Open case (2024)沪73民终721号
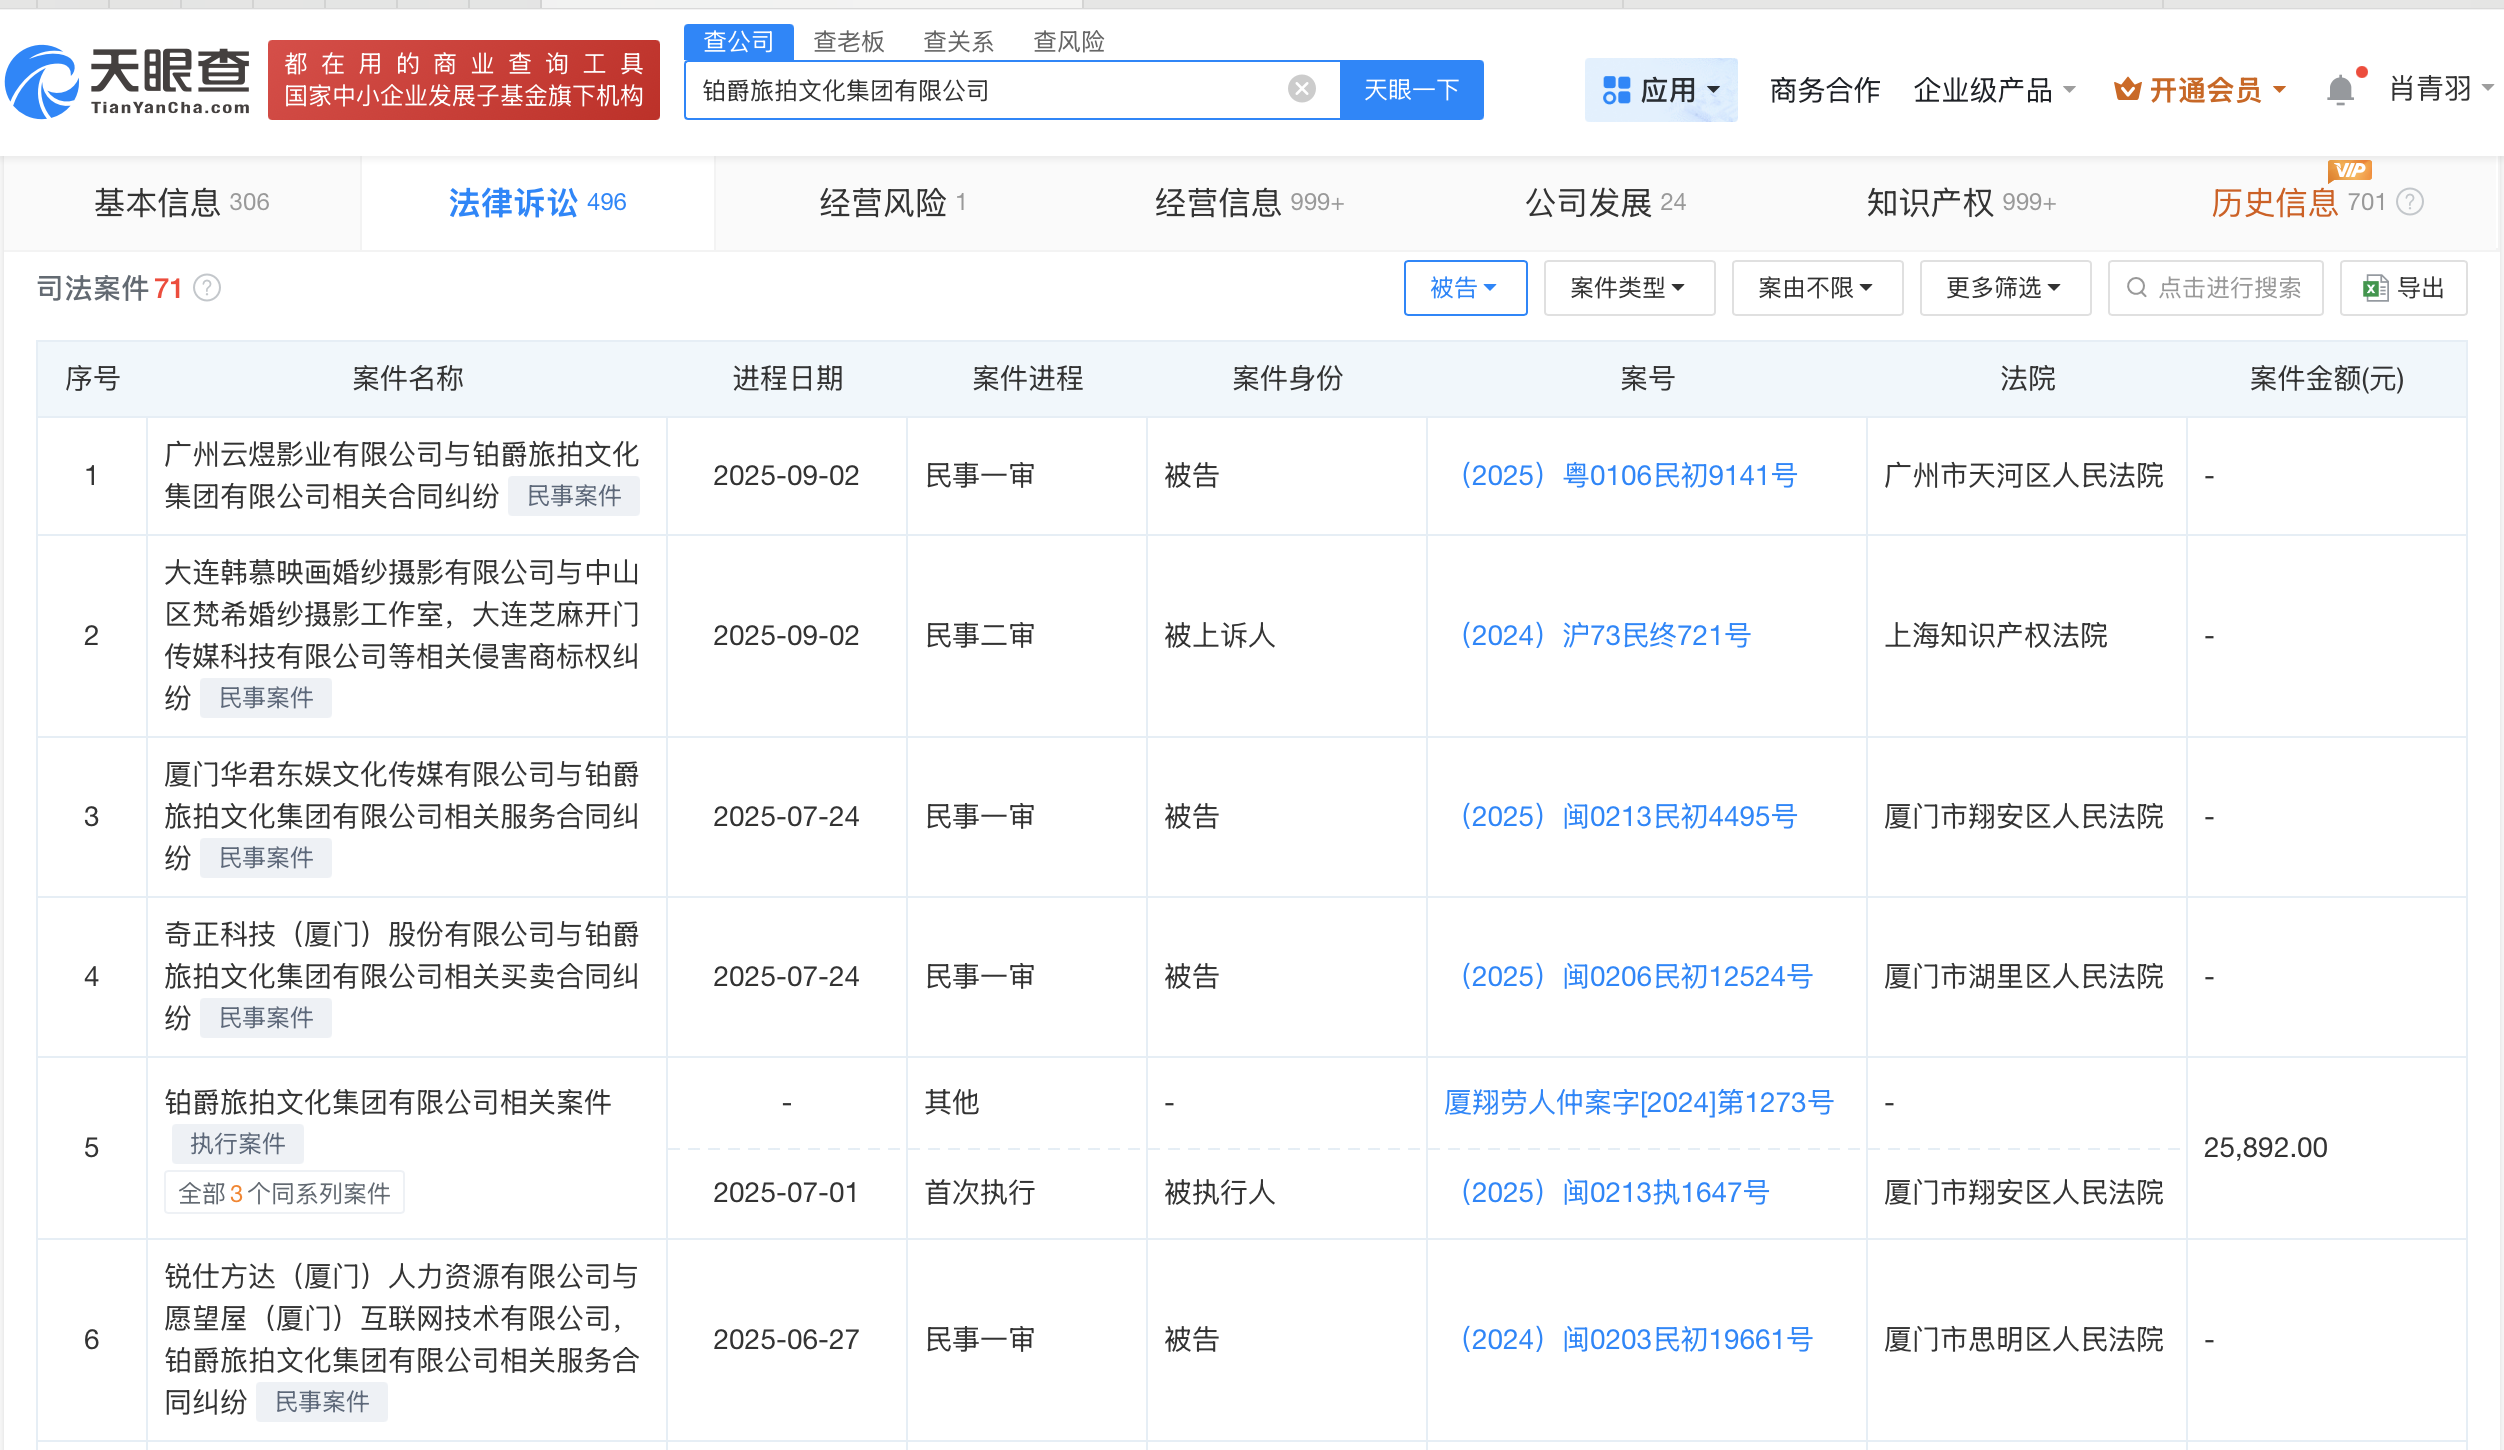This screenshot has height=1450, width=2504. coord(1605,635)
